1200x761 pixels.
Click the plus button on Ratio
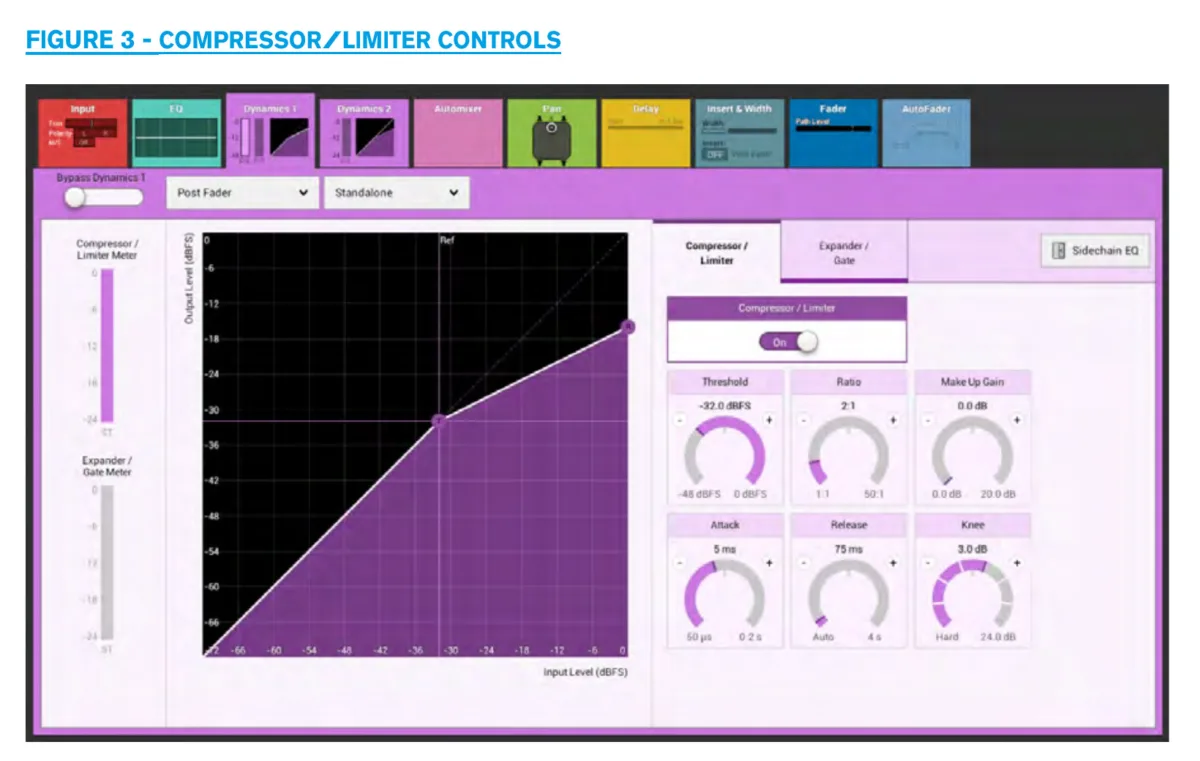[892, 420]
